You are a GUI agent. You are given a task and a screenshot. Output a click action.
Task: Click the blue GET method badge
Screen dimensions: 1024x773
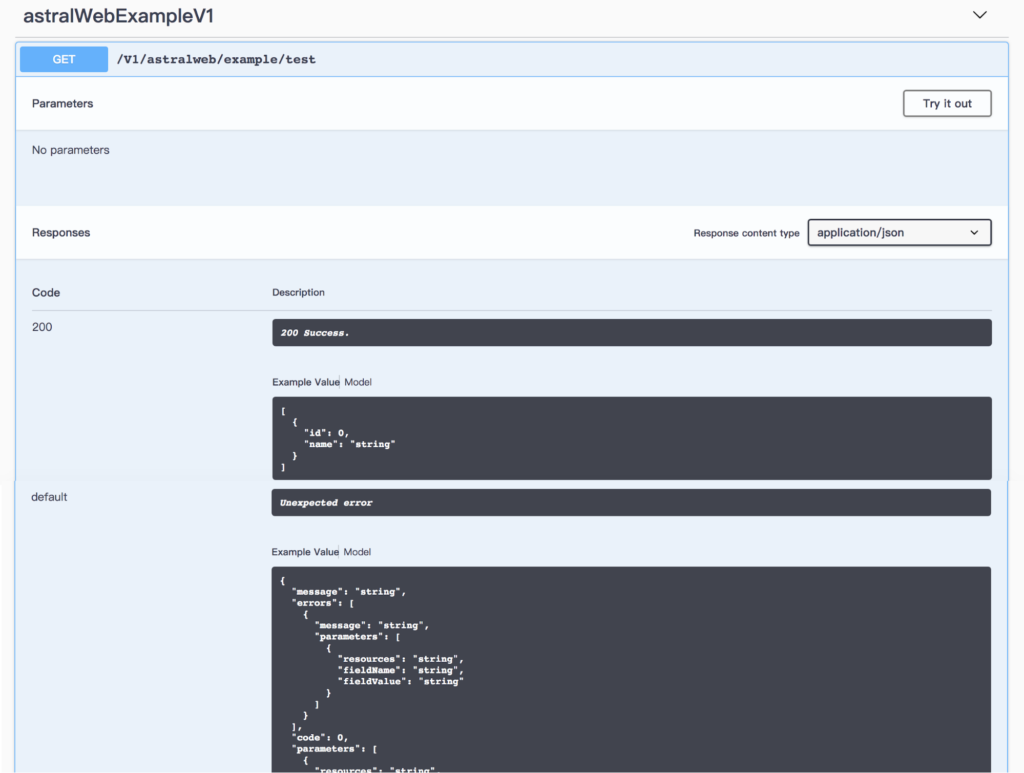pyautogui.click(x=64, y=59)
